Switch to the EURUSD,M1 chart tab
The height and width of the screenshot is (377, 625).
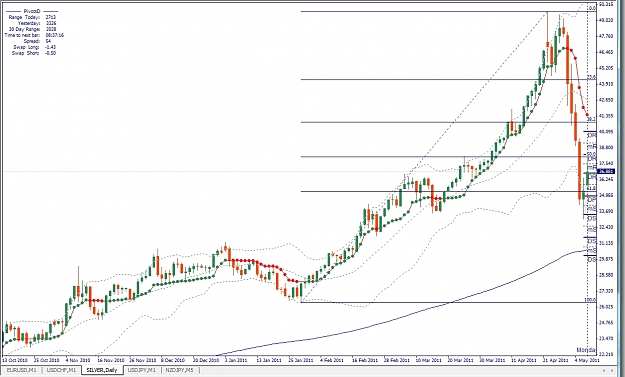tap(22, 370)
